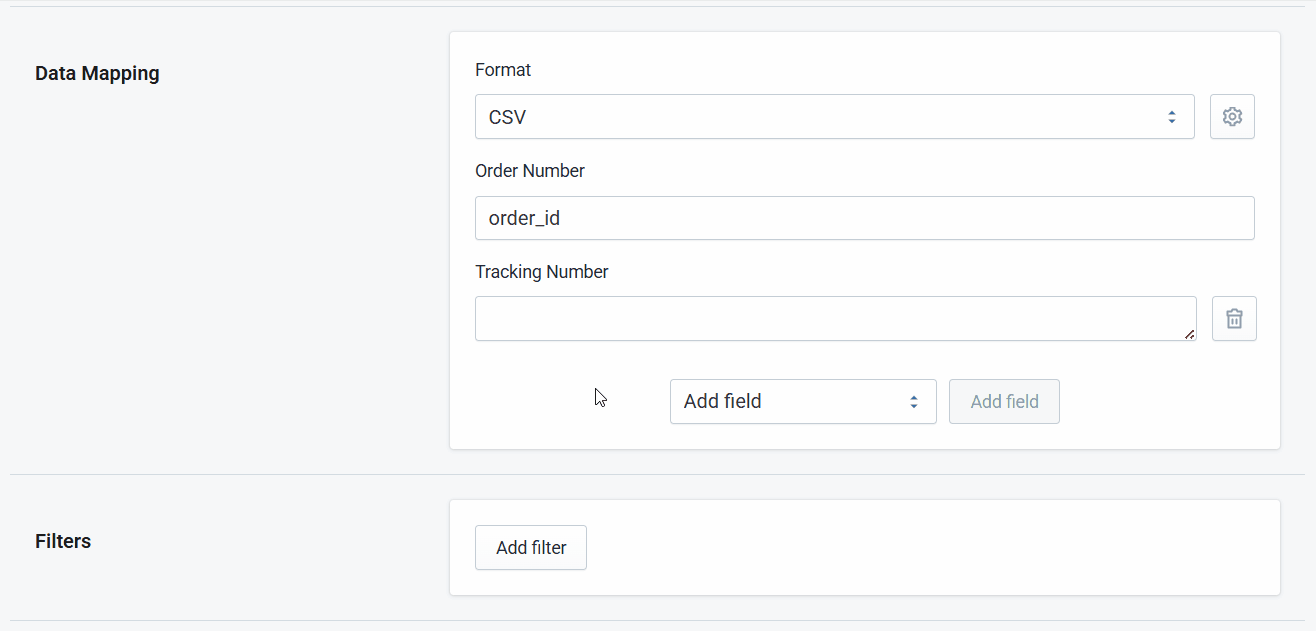
Task: Click the Data Mapping section heading
Action: click(97, 73)
